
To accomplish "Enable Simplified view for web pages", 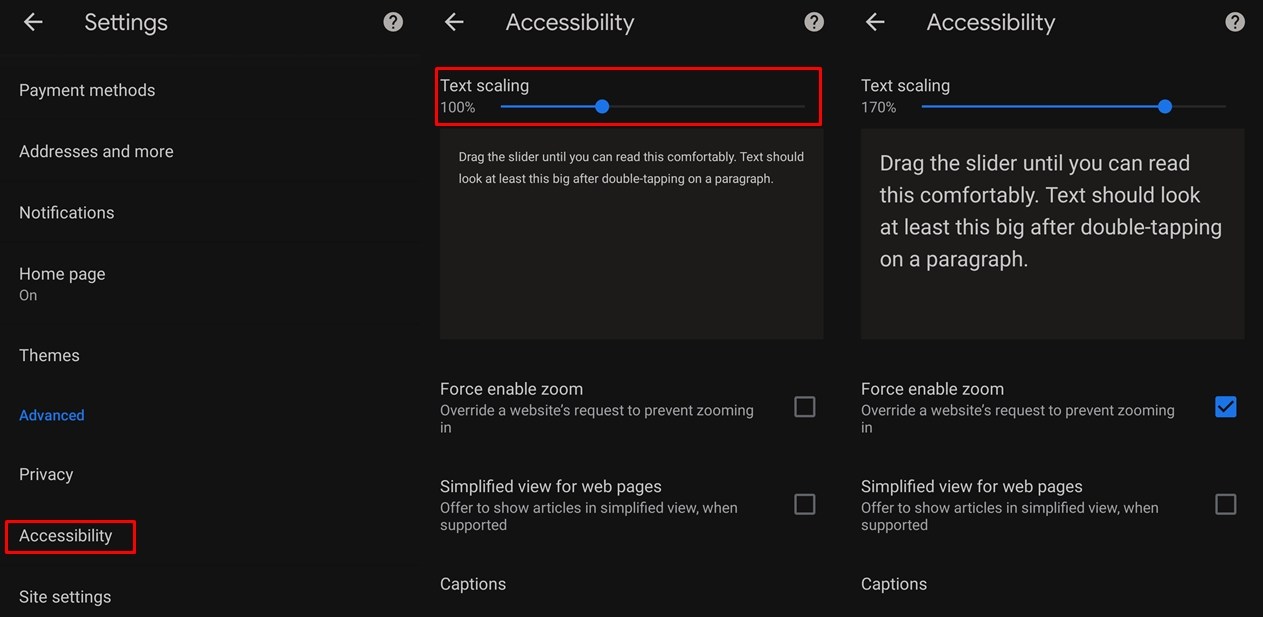I will coord(805,504).
